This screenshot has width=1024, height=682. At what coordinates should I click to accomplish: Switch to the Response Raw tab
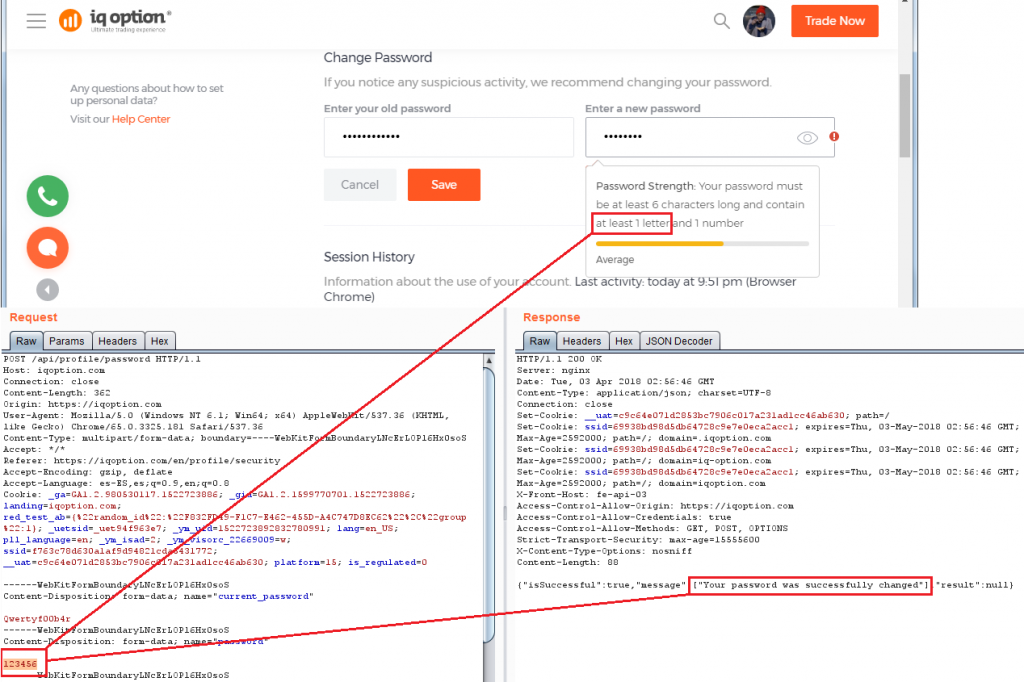pyautogui.click(x=539, y=341)
